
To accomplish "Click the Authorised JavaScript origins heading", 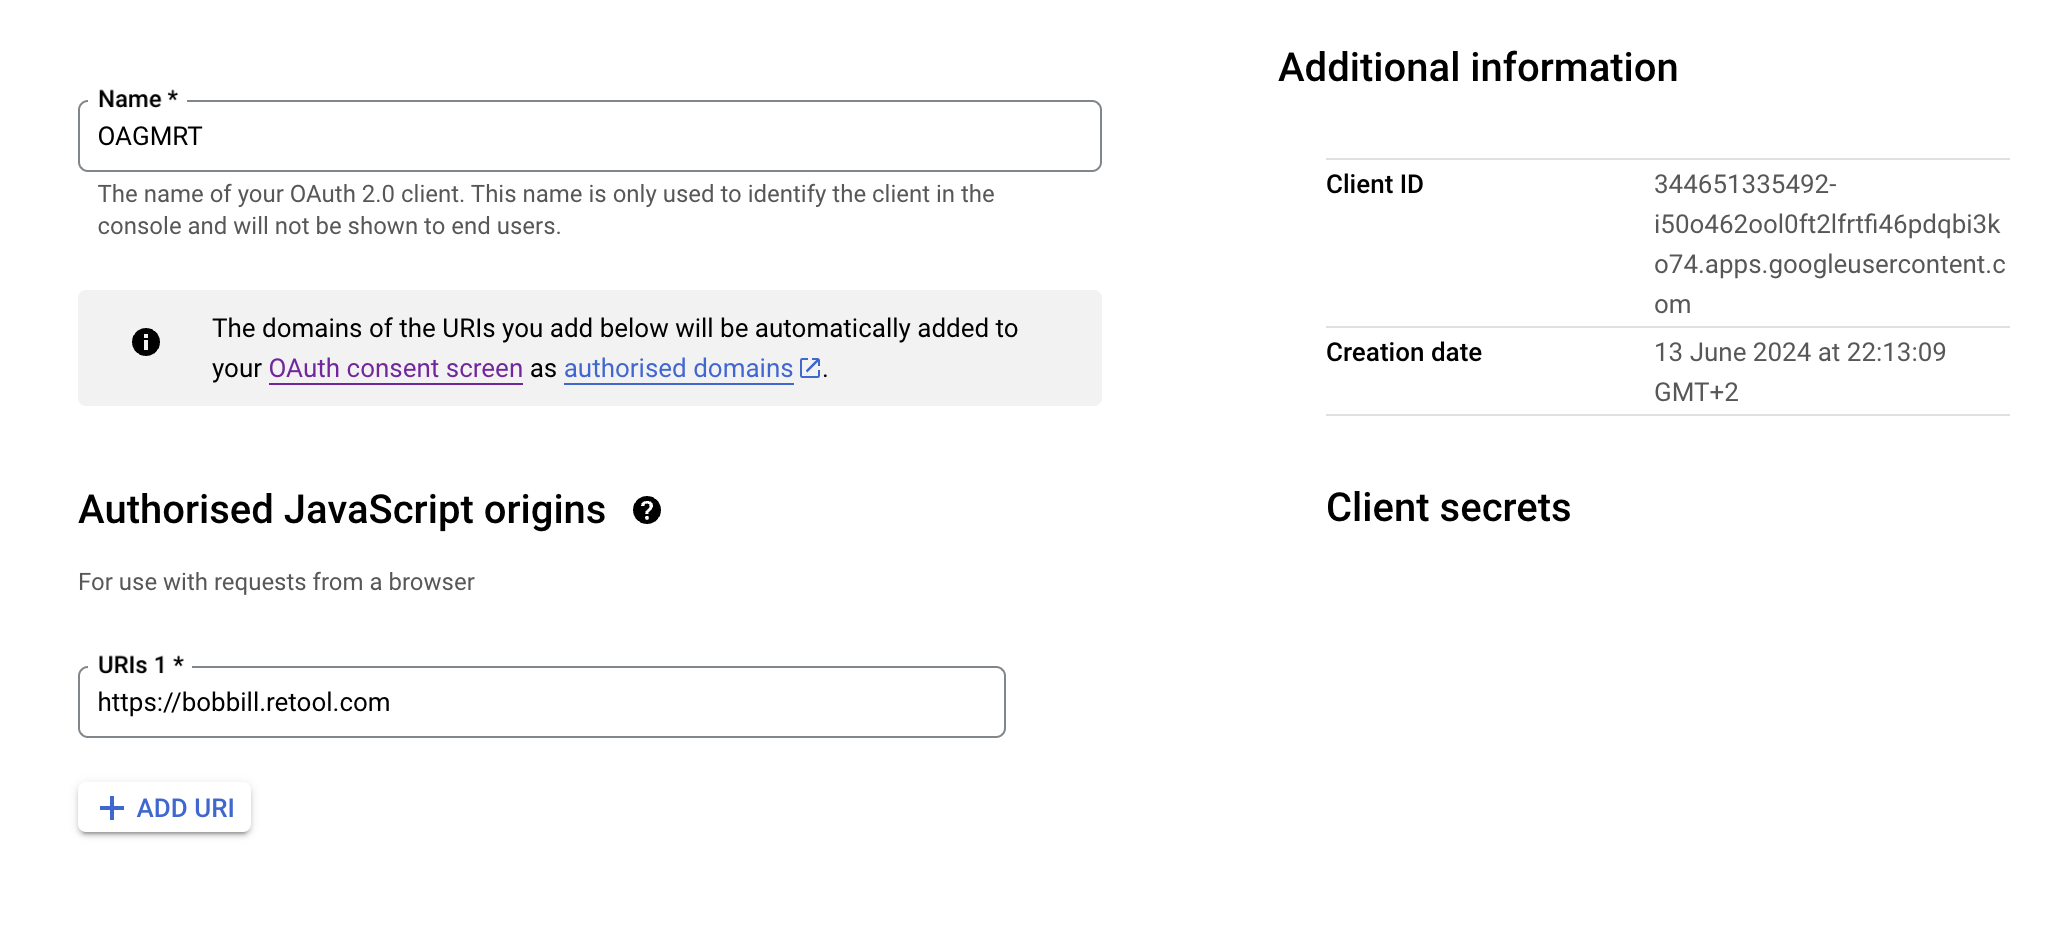I will (x=342, y=510).
